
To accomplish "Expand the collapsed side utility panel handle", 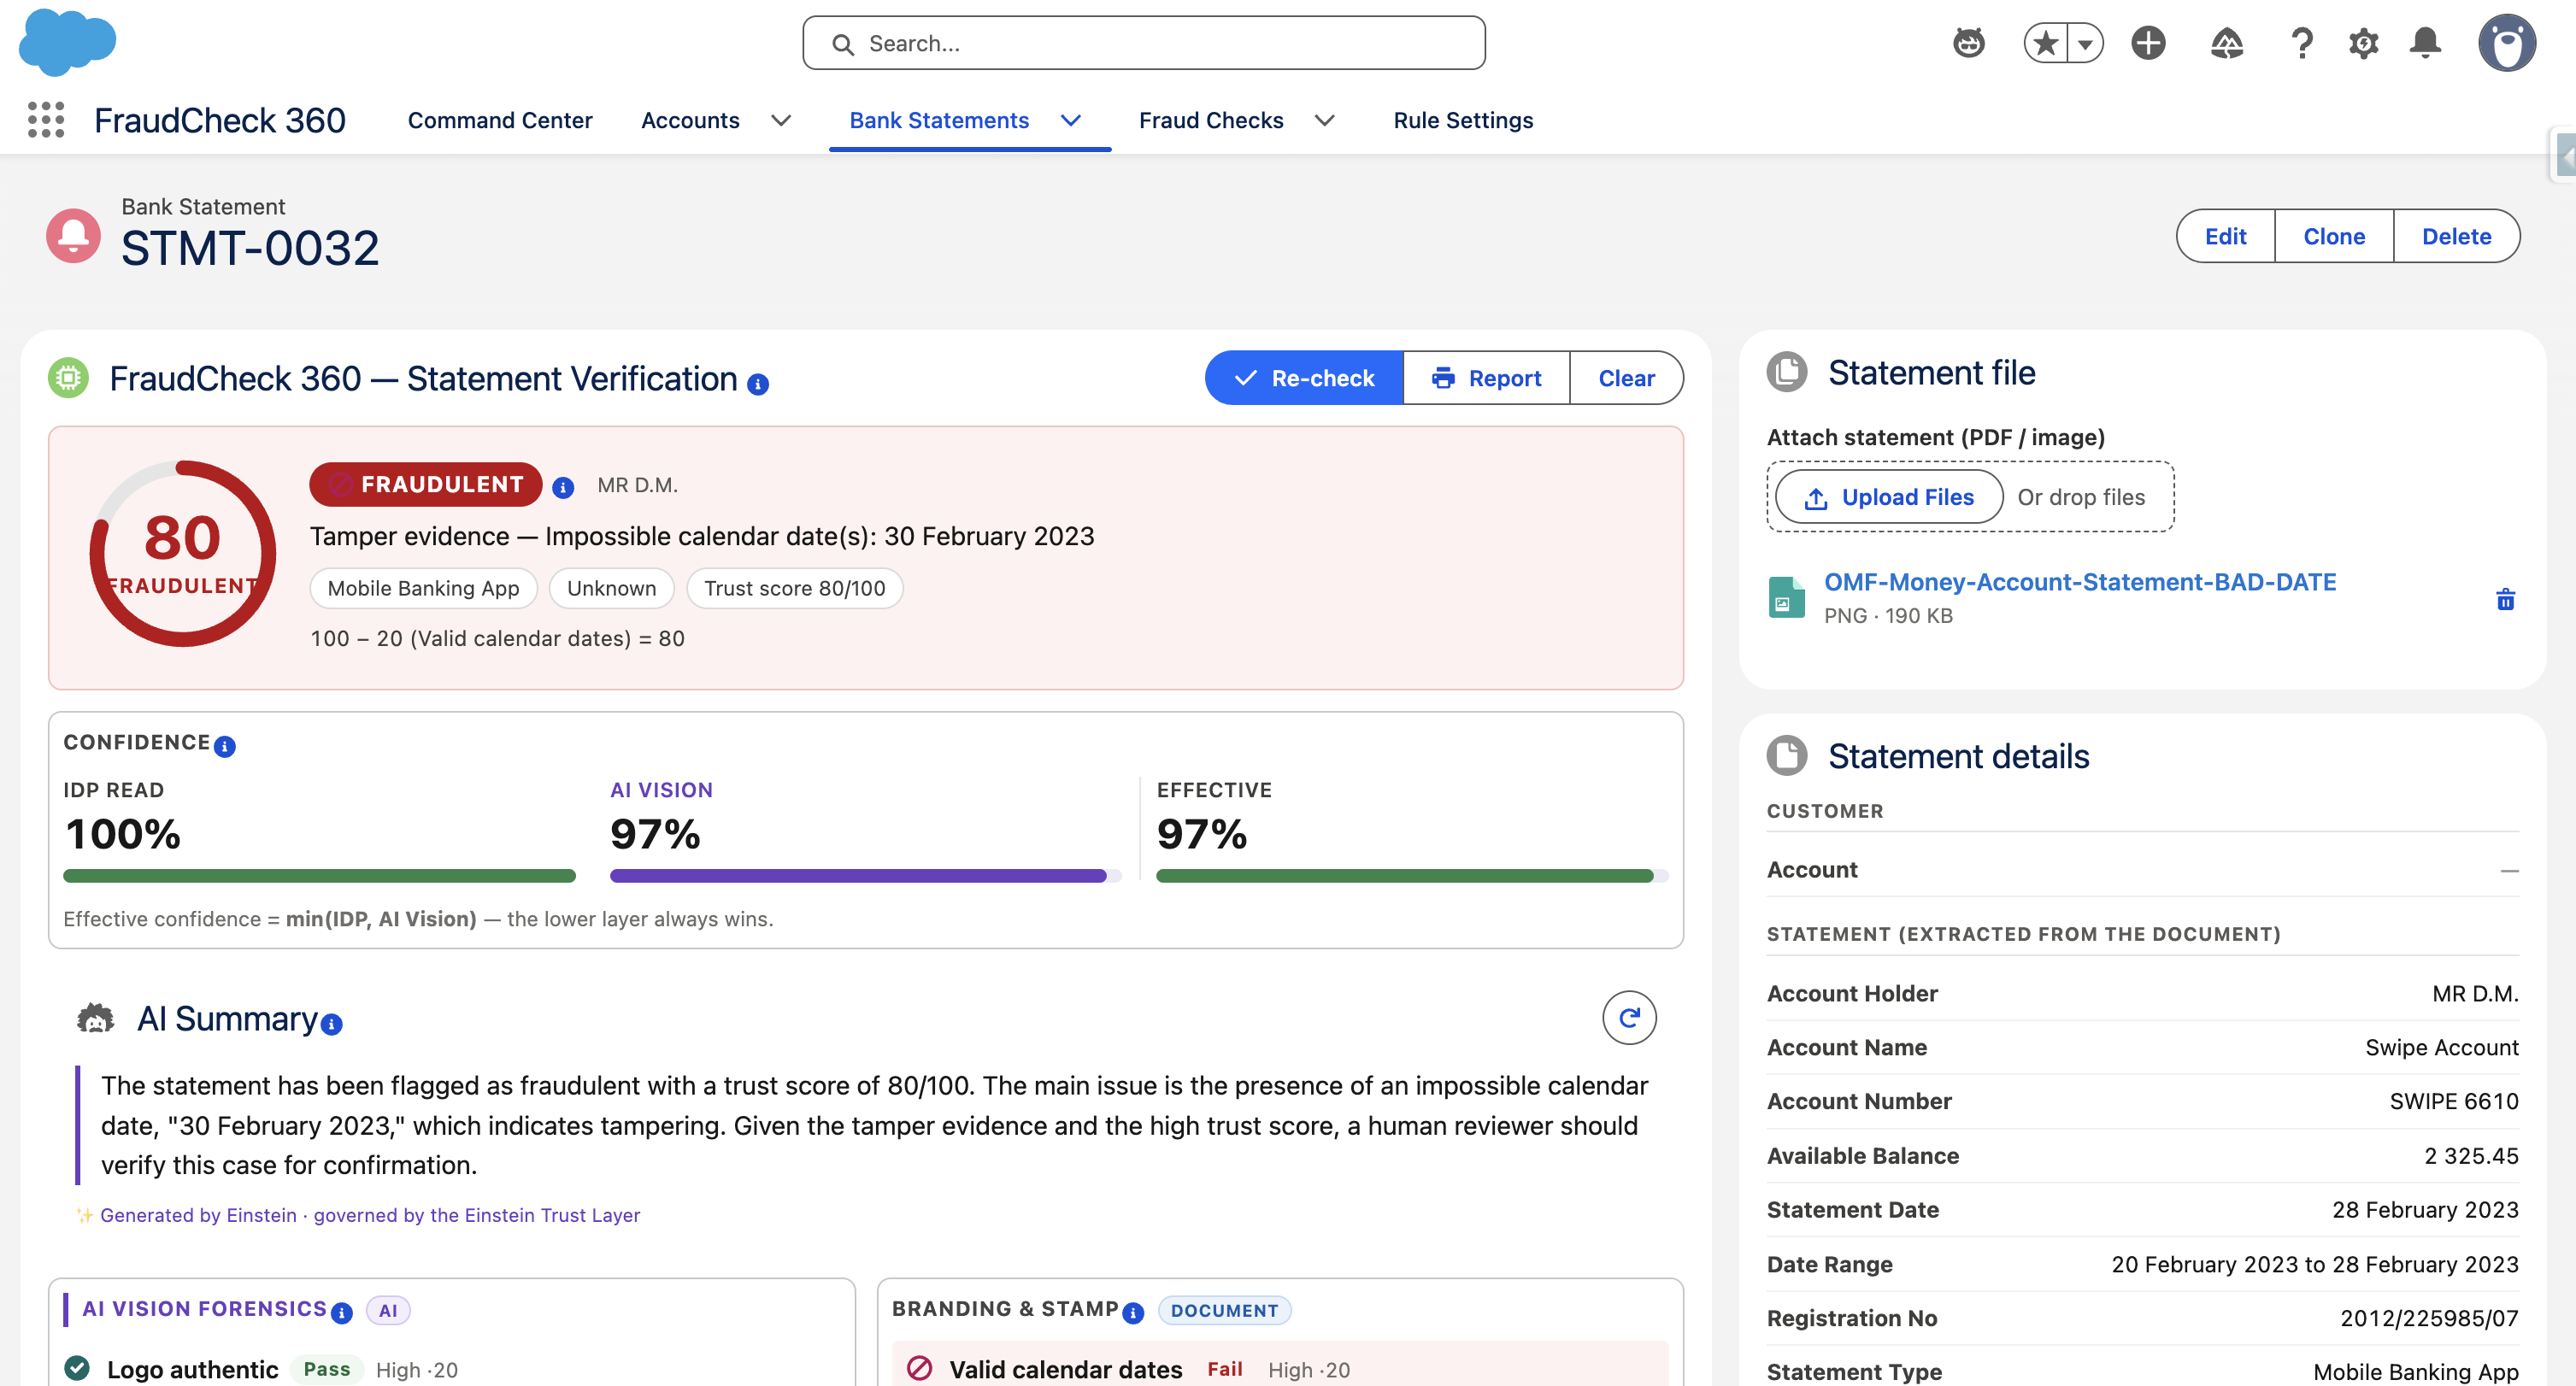I will (2563, 156).
